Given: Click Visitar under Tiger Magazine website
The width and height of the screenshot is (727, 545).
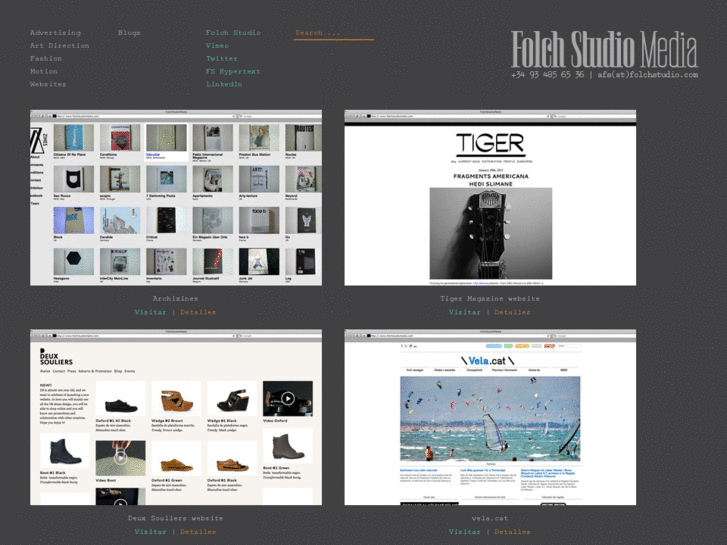Looking at the screenshot, I should coord(465,312).
